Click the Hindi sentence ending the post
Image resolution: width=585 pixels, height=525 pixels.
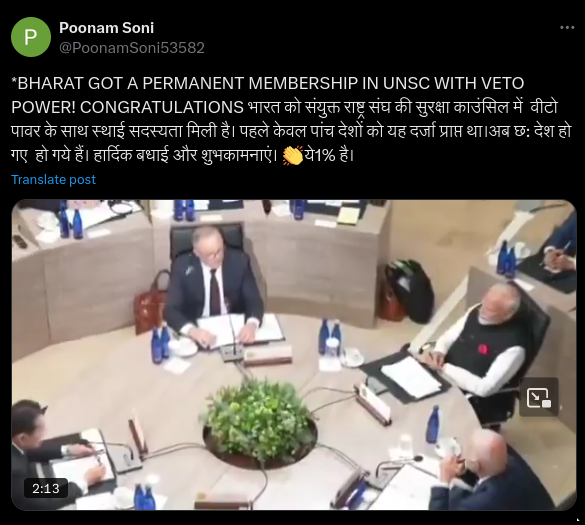click(329, 156)
